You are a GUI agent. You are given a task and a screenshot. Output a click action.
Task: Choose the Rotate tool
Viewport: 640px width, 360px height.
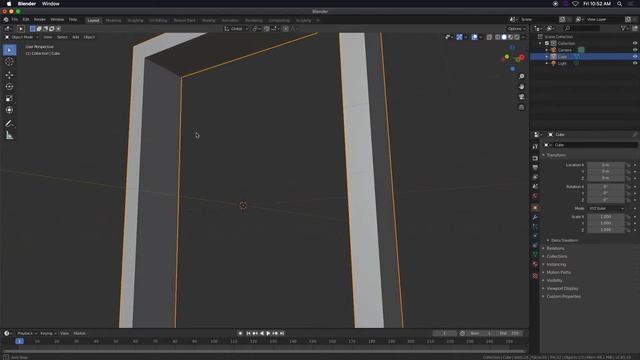(x=9, y=87)
